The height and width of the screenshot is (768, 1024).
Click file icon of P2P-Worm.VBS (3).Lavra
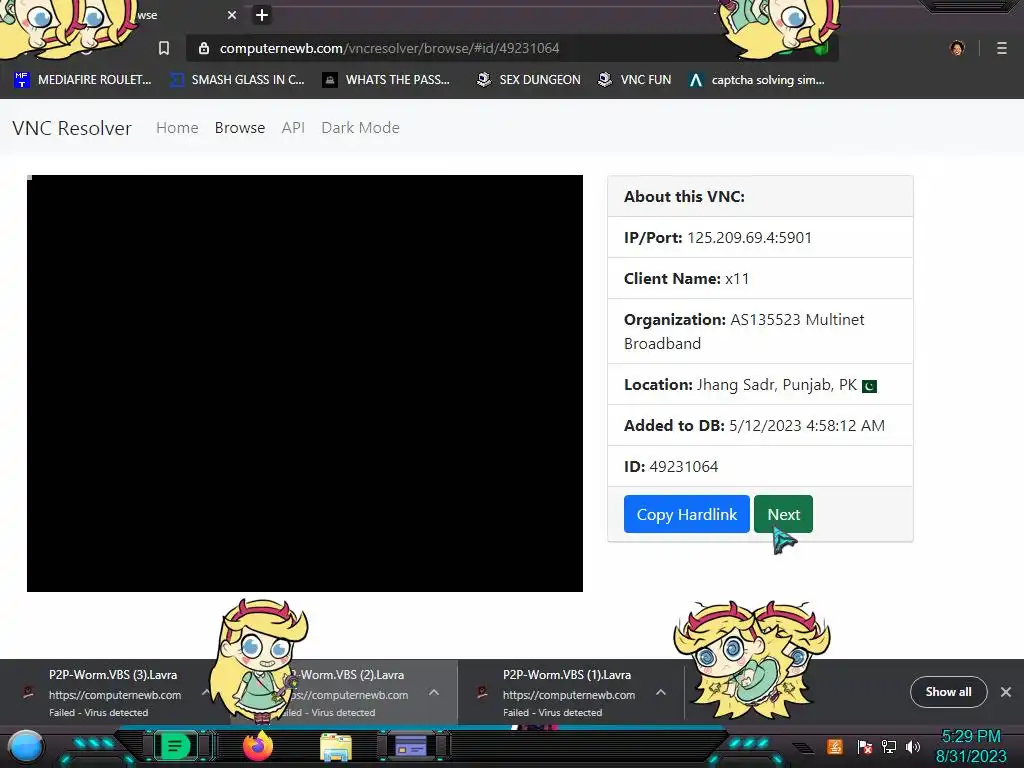pyautogui.click(x=28, y=692)
